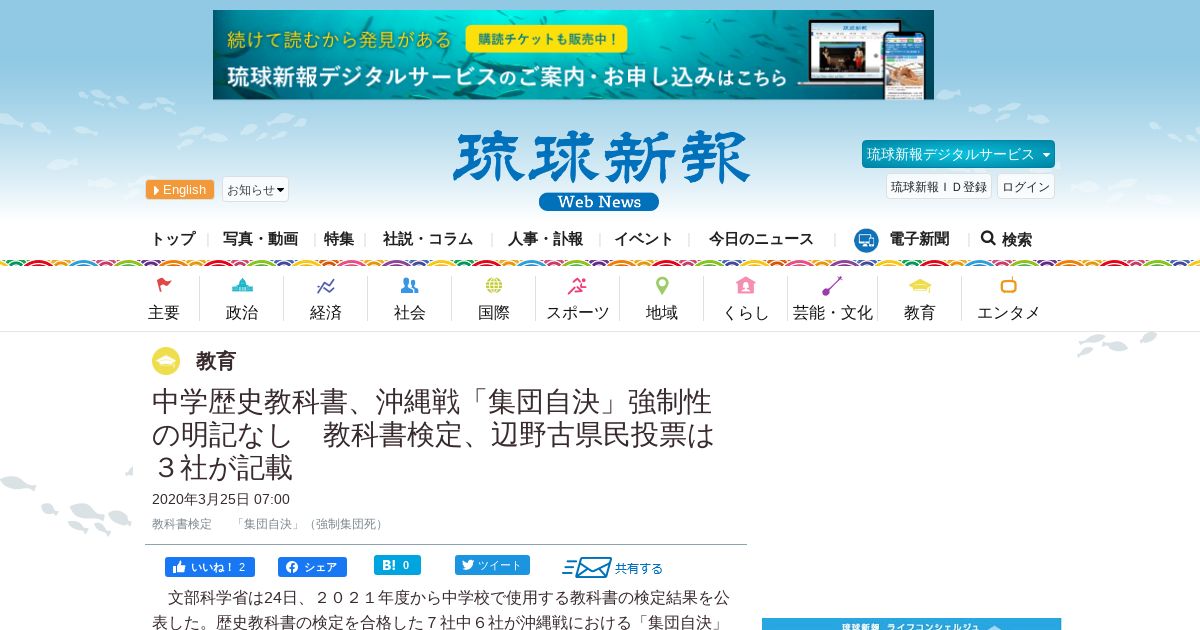Click the 国際 globe icon
This screenshot has height=630, width=1200.
click(x=494, y=286)
